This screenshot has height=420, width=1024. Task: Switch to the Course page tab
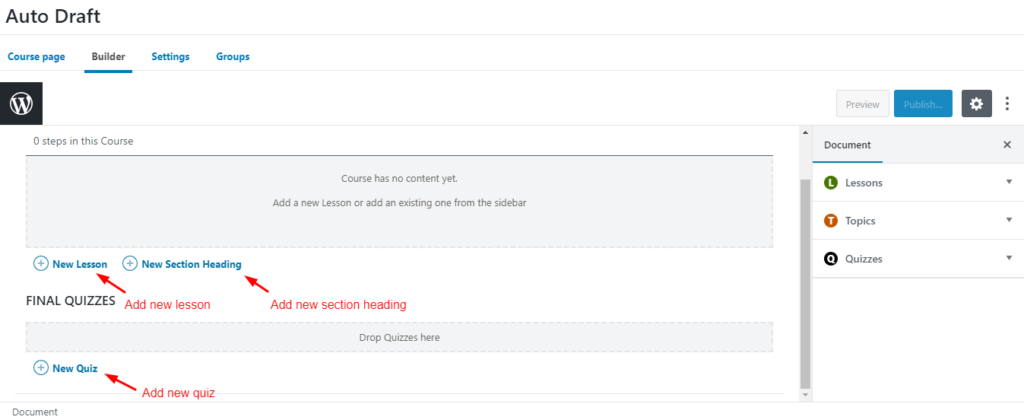(37, 57)
